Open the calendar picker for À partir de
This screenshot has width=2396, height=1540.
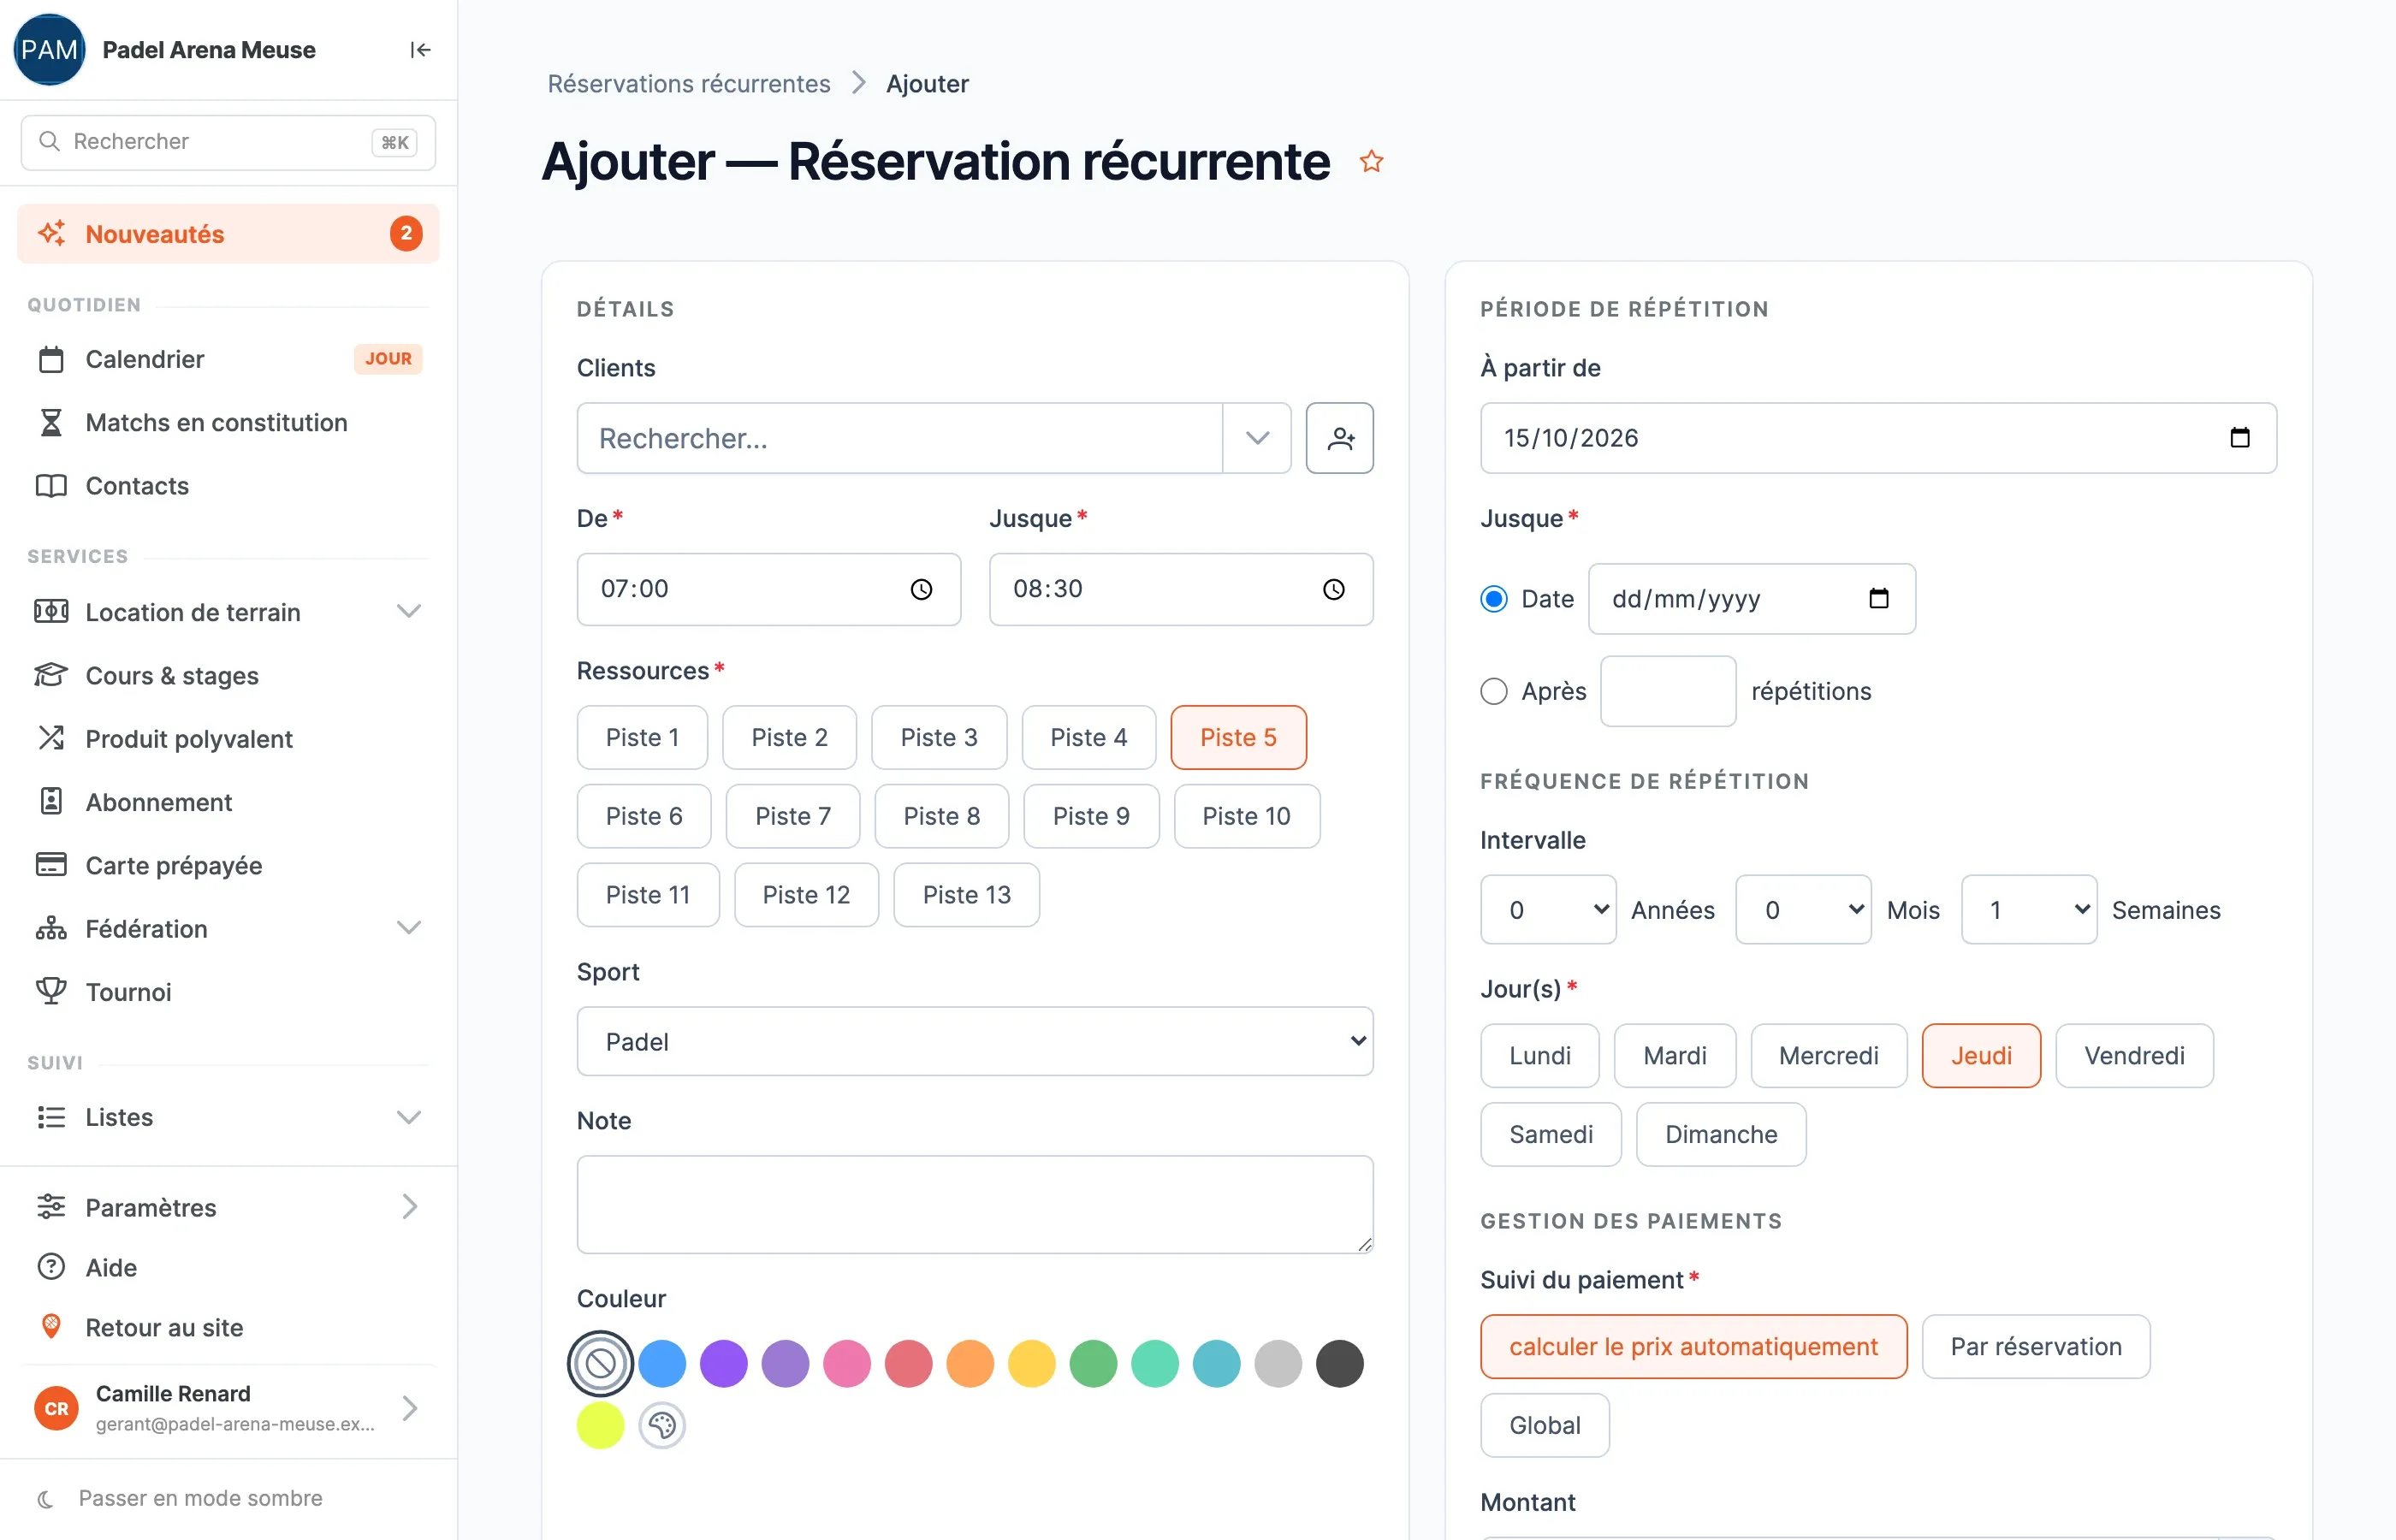2239,438
